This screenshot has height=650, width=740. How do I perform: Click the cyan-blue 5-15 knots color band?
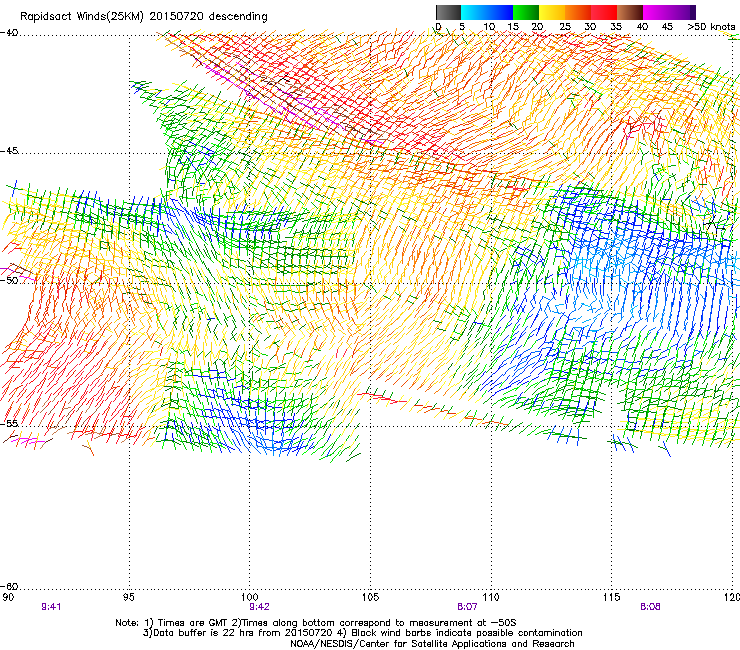click(x=487, y=12)
